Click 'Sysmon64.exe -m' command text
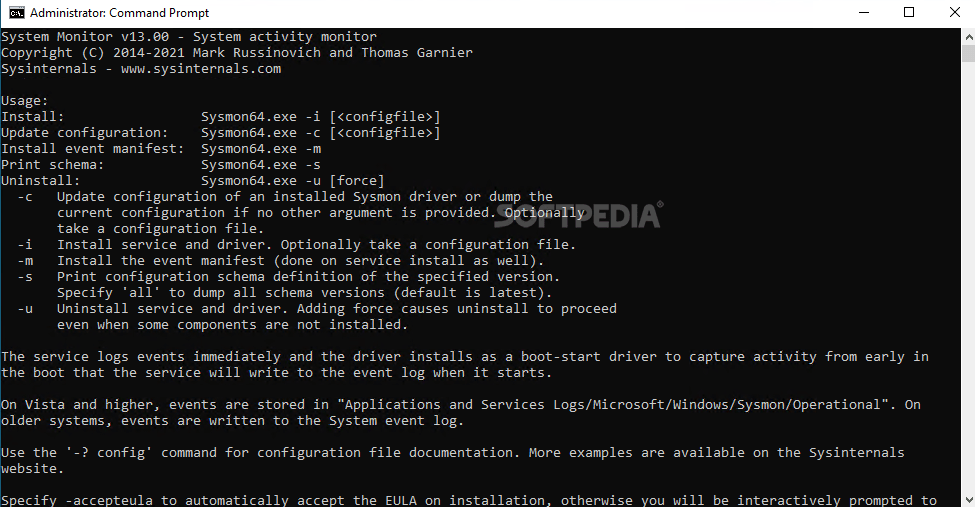Viewport: 975px width, 507px height. pos(261,149)
